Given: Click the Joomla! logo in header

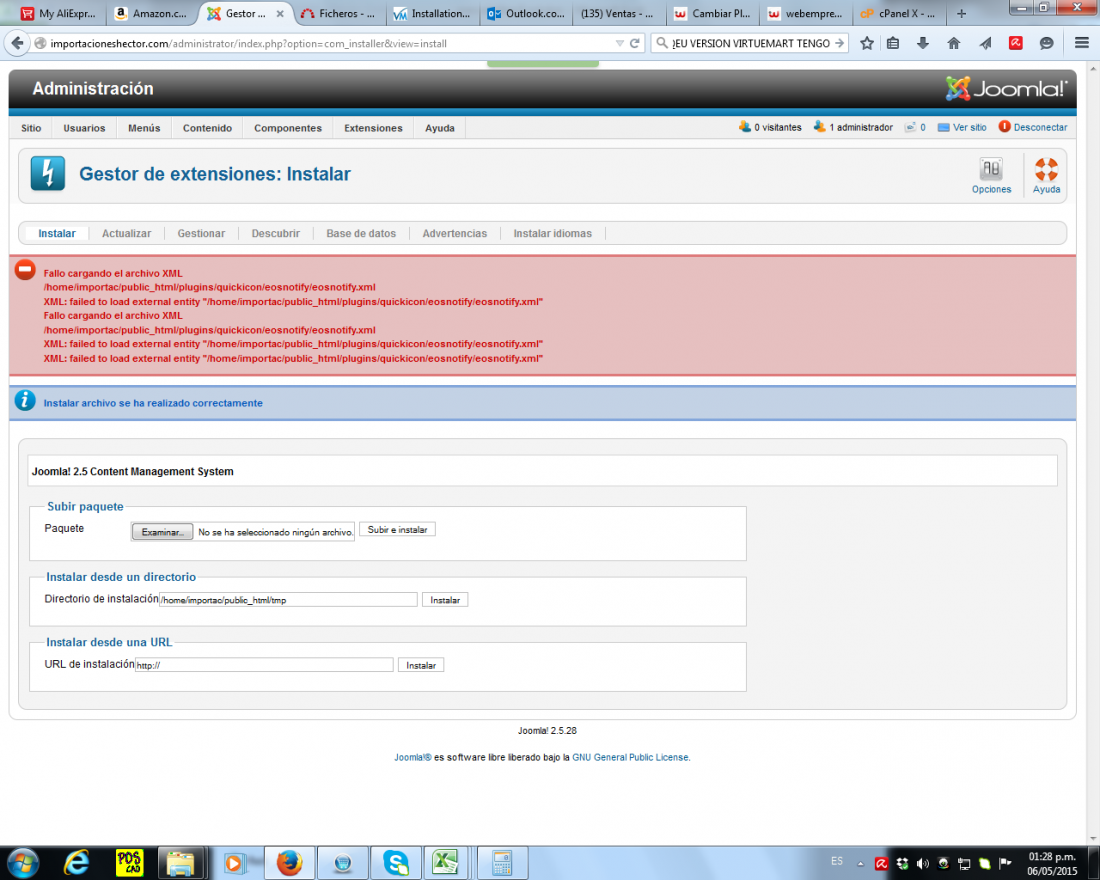Looking at the screenshot, I should pos(1006,88).
